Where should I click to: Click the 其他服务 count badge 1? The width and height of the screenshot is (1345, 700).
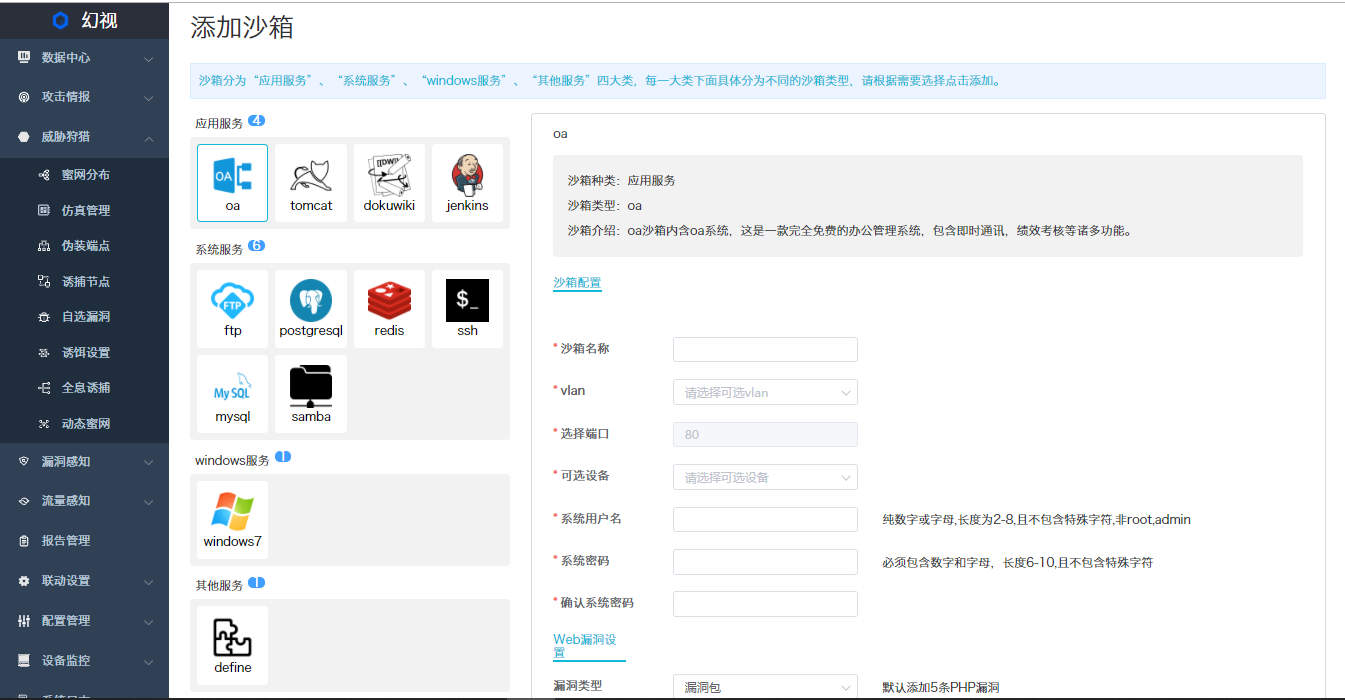(256, 582)
